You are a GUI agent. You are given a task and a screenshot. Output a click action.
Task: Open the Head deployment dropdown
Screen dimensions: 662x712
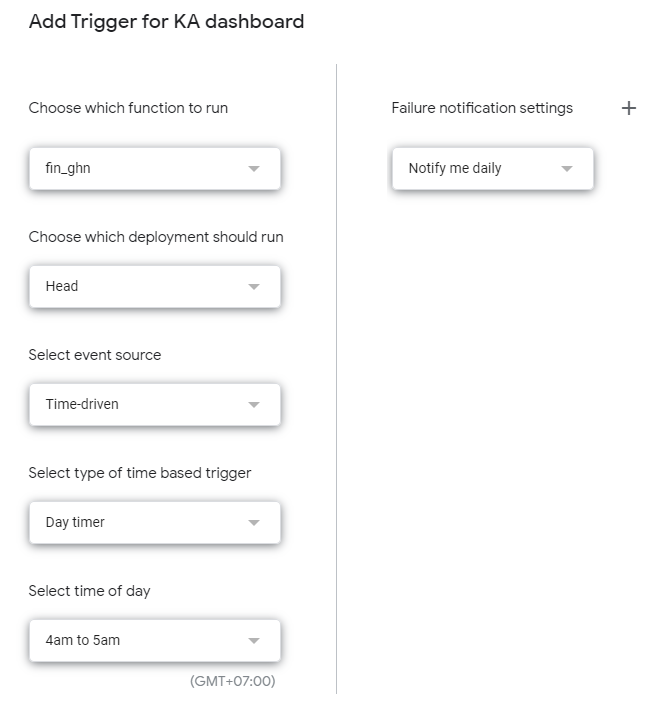tap(154, 287)
